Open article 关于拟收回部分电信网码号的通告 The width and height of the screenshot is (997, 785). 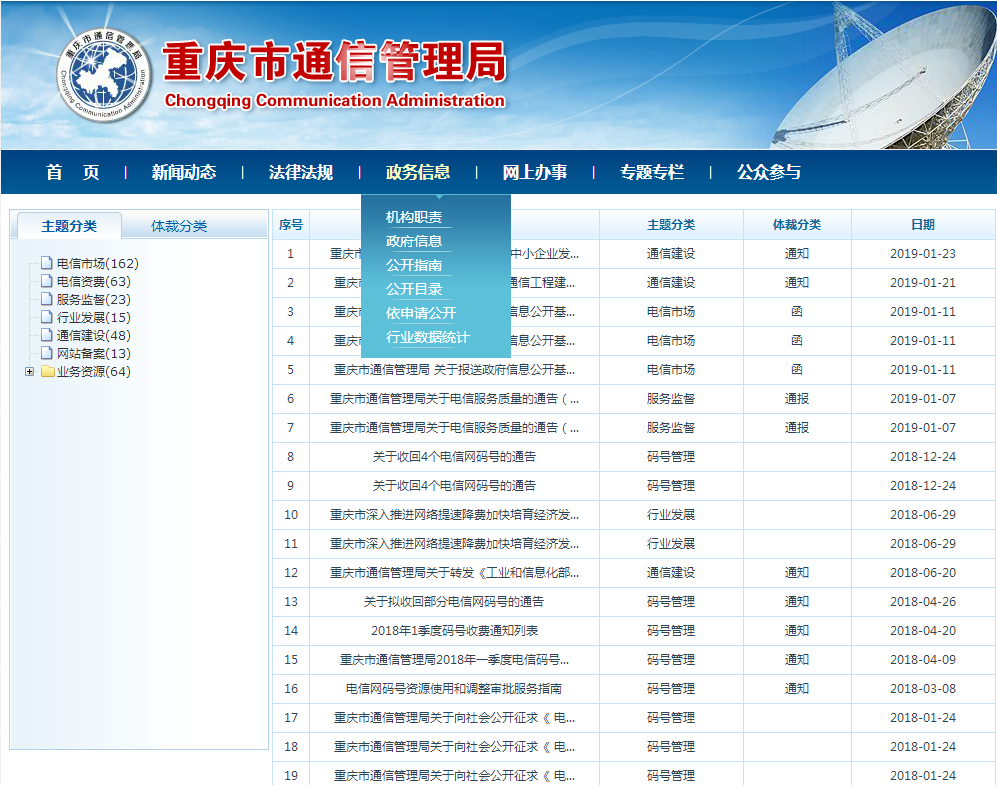[x=454, y=602]
